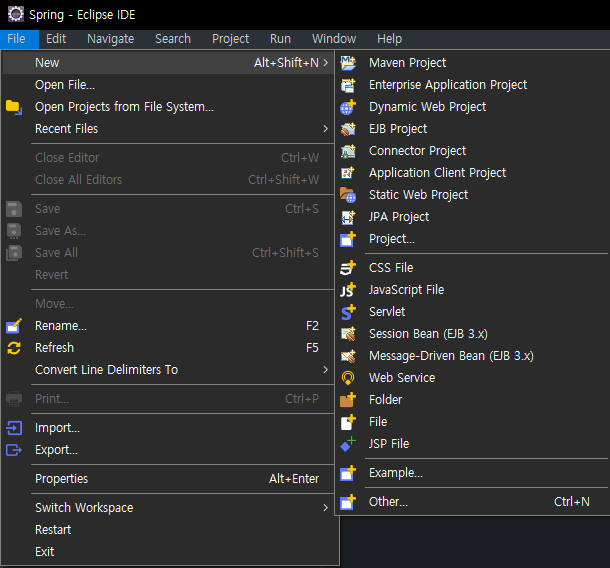This screenshot has height=568, width=610.
Task: Click the JavaScript File JS icon
Action: (x=348, y=290)
